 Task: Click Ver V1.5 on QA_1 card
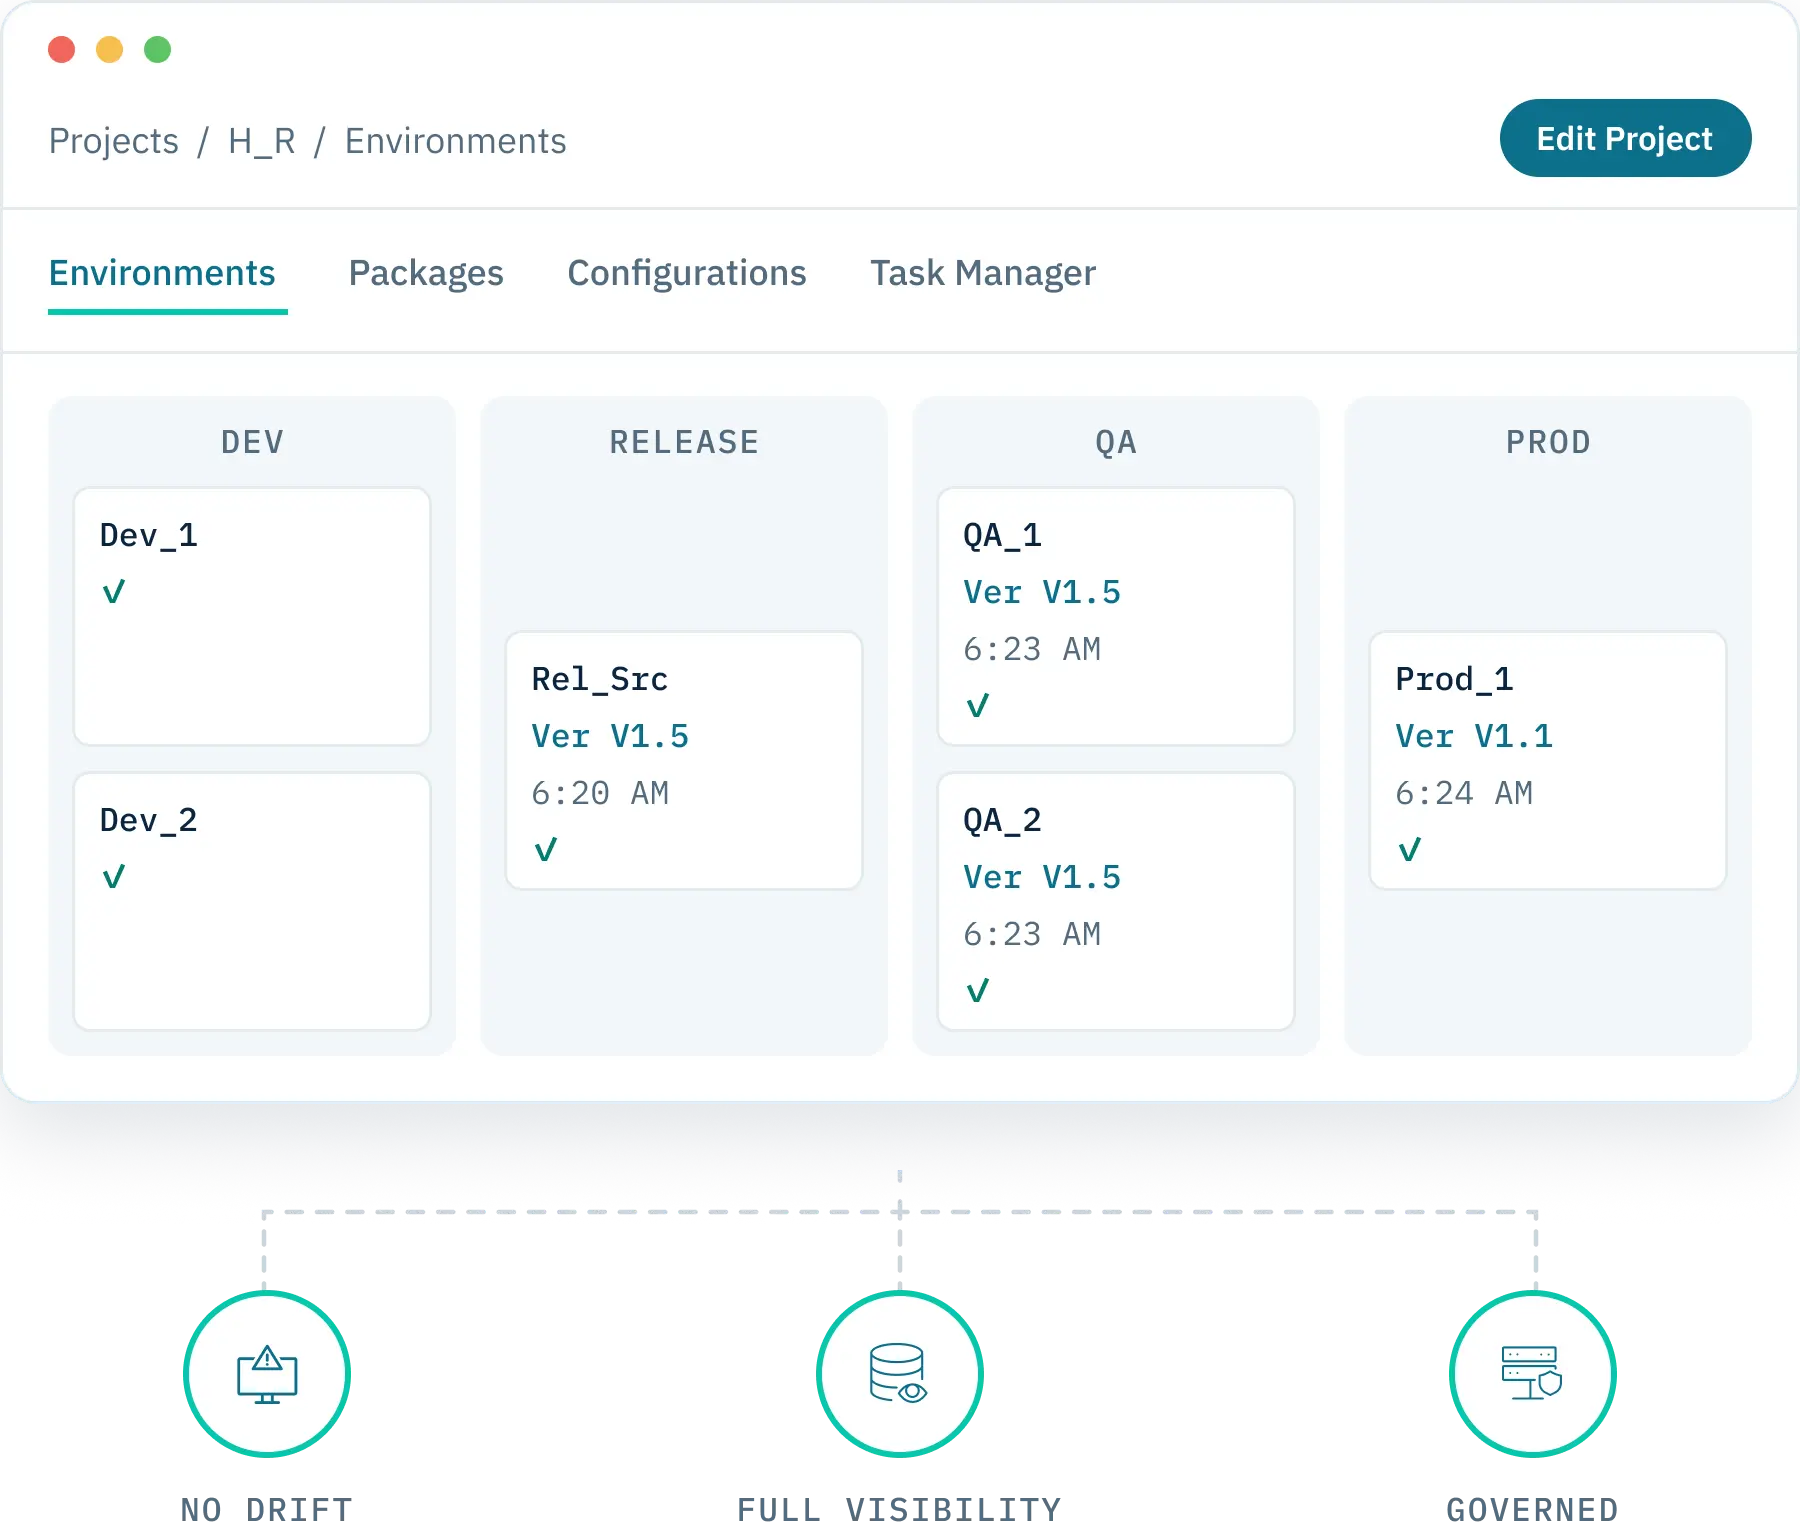(x=1042, y=592)
